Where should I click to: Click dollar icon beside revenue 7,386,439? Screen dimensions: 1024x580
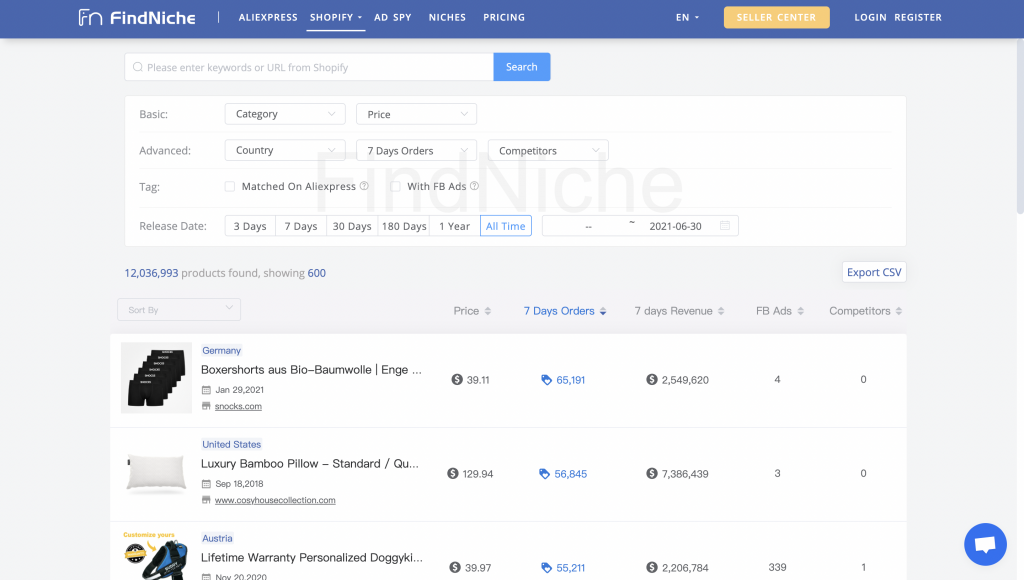(x=652, y=474)
